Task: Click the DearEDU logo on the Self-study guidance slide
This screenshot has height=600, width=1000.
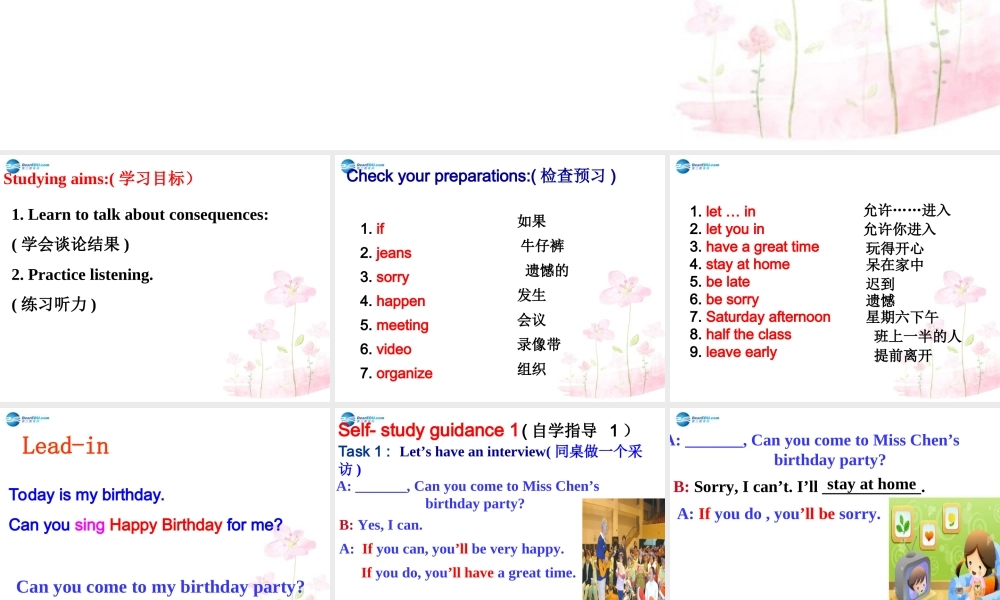Action: click(x=352, y=419)
